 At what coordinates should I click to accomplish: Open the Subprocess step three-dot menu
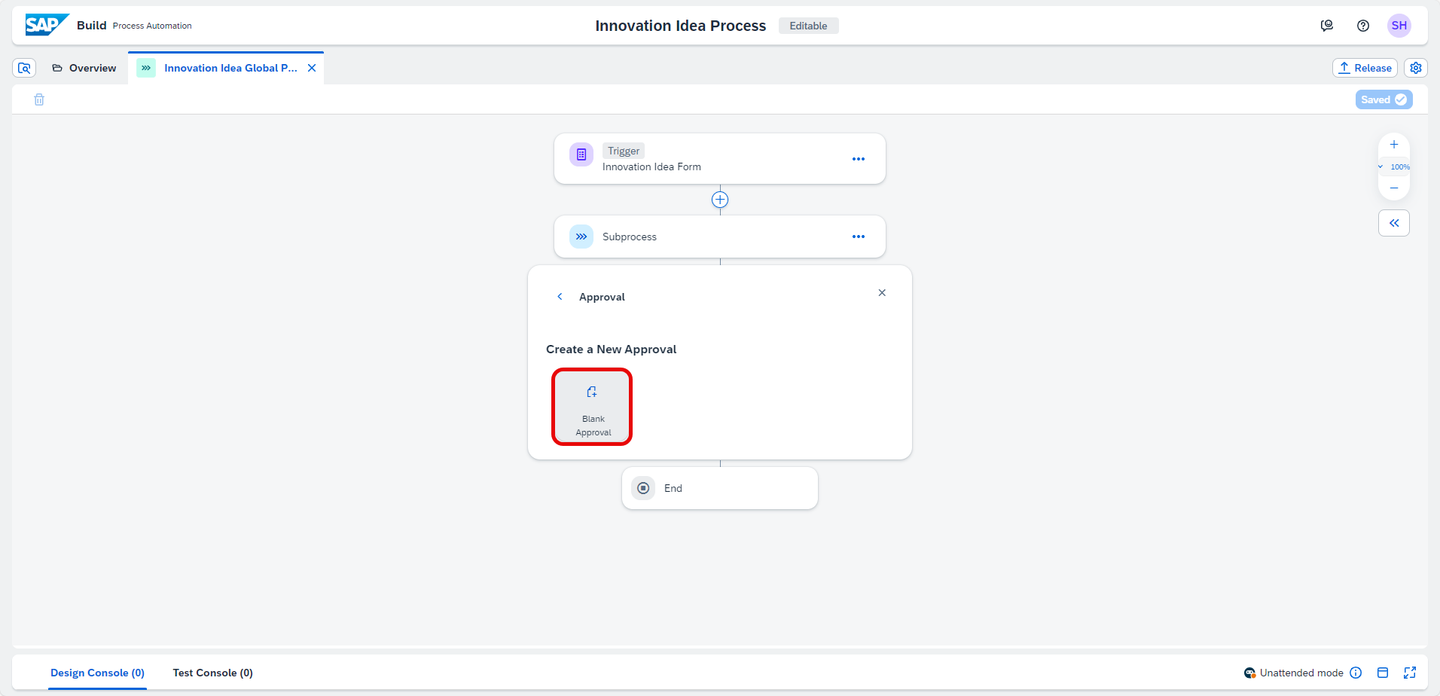click(x=858, y=237)
